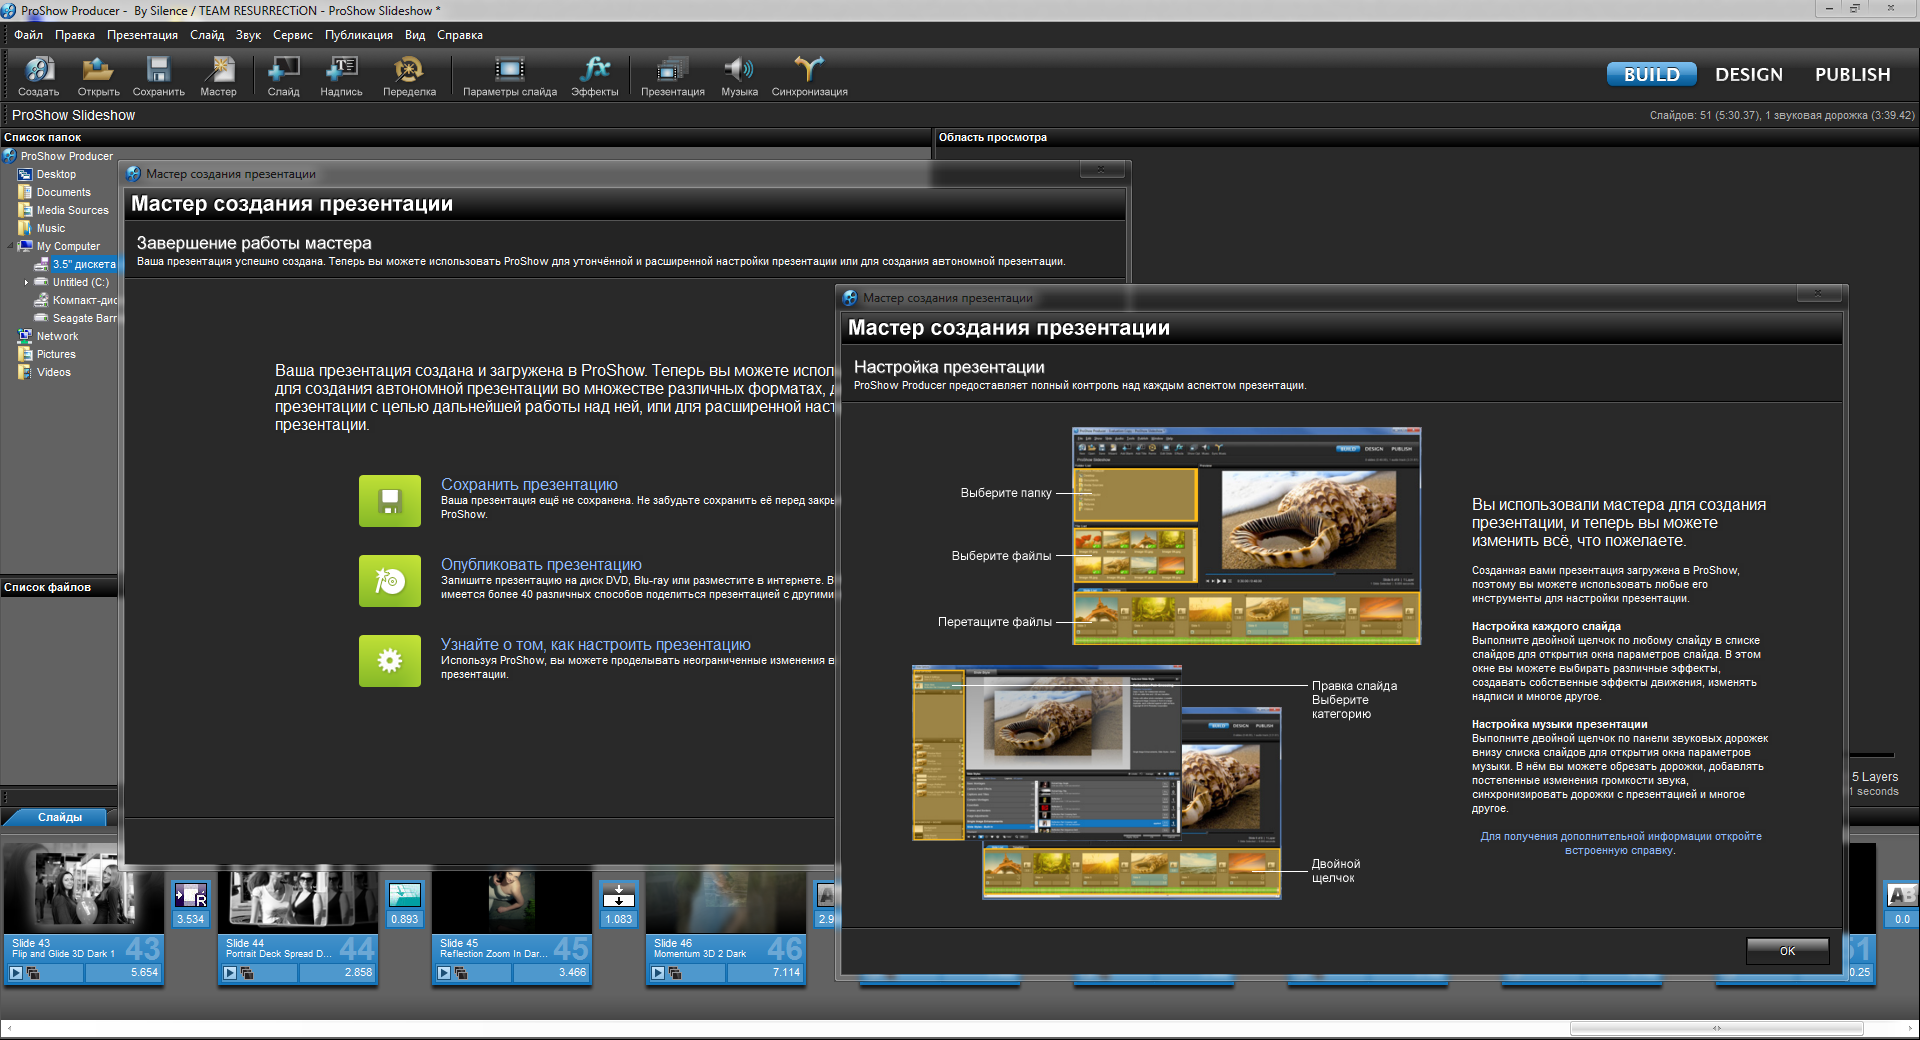Open the Презентация menu in menu bar

142,35
